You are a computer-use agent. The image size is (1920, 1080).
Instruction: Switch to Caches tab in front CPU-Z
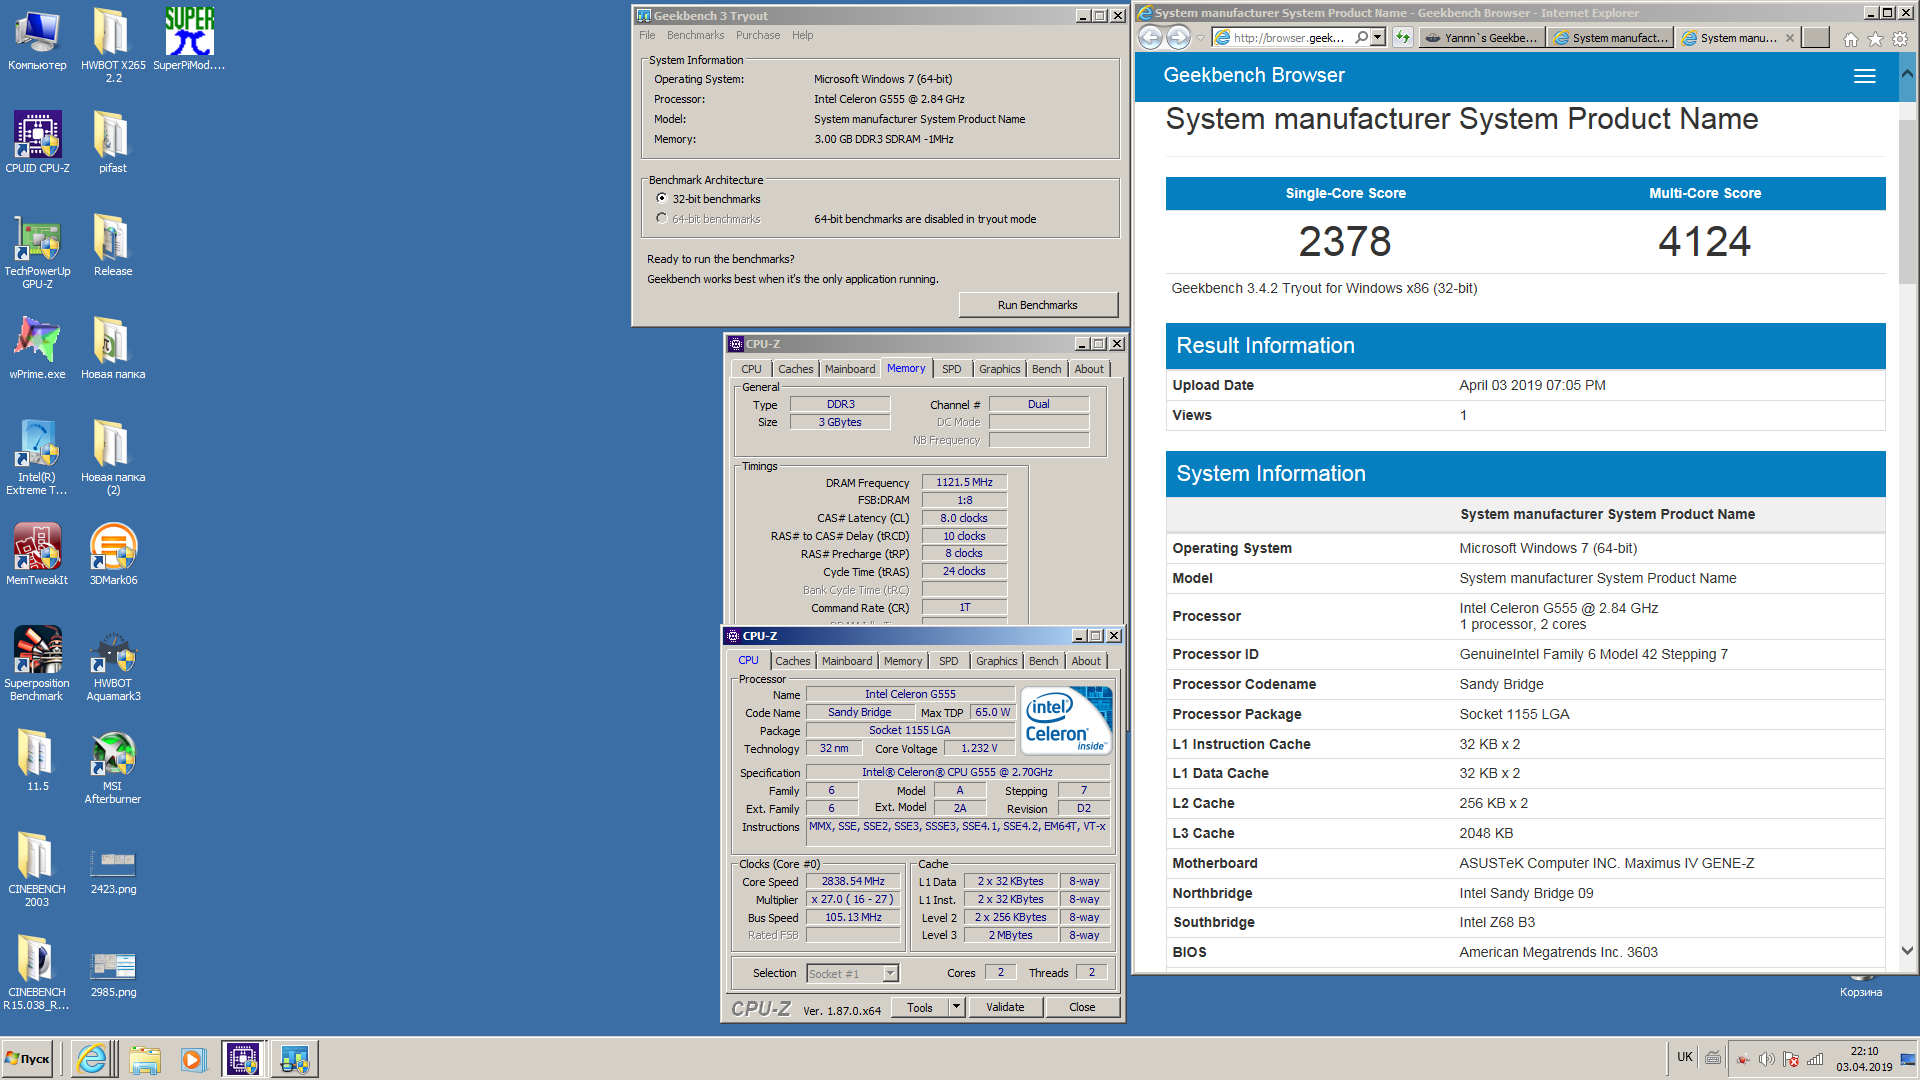pos(792,661)
